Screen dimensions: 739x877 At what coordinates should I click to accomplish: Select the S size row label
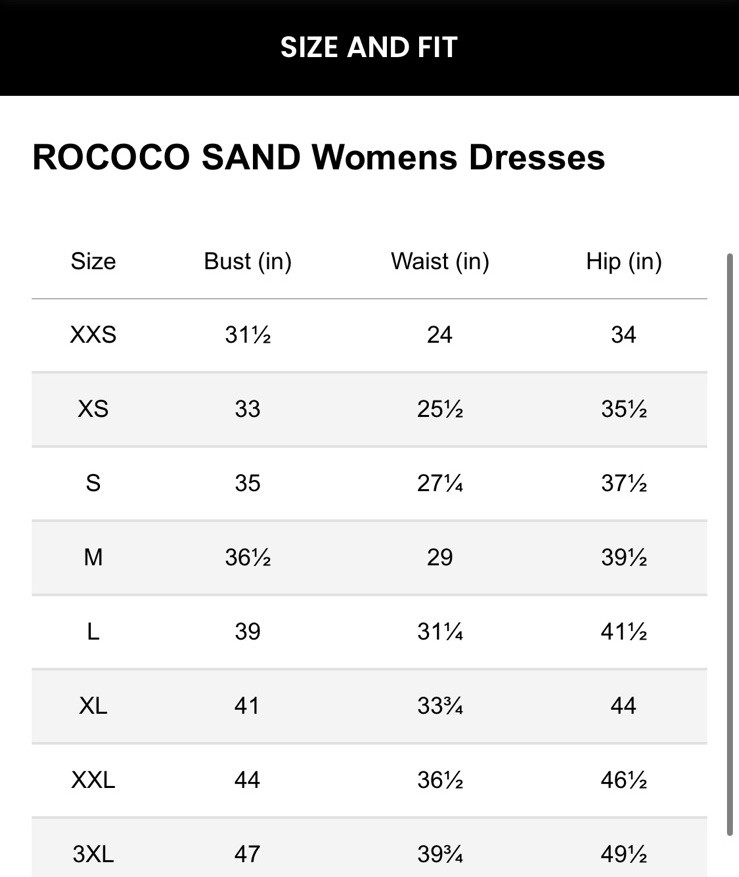pyautogui.click(x=93, y=483)
